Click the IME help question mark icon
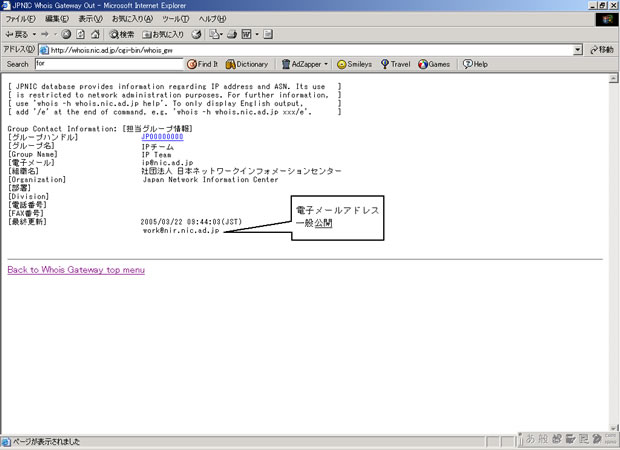The height and width of the screenshot is (450, 620). tap(597, 439)
